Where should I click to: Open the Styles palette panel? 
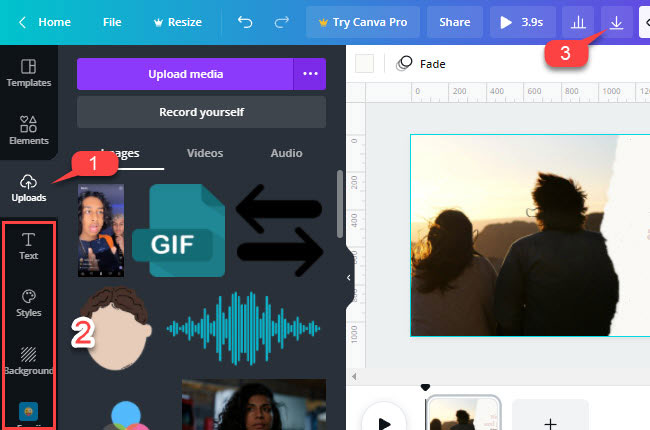point(29,302)
